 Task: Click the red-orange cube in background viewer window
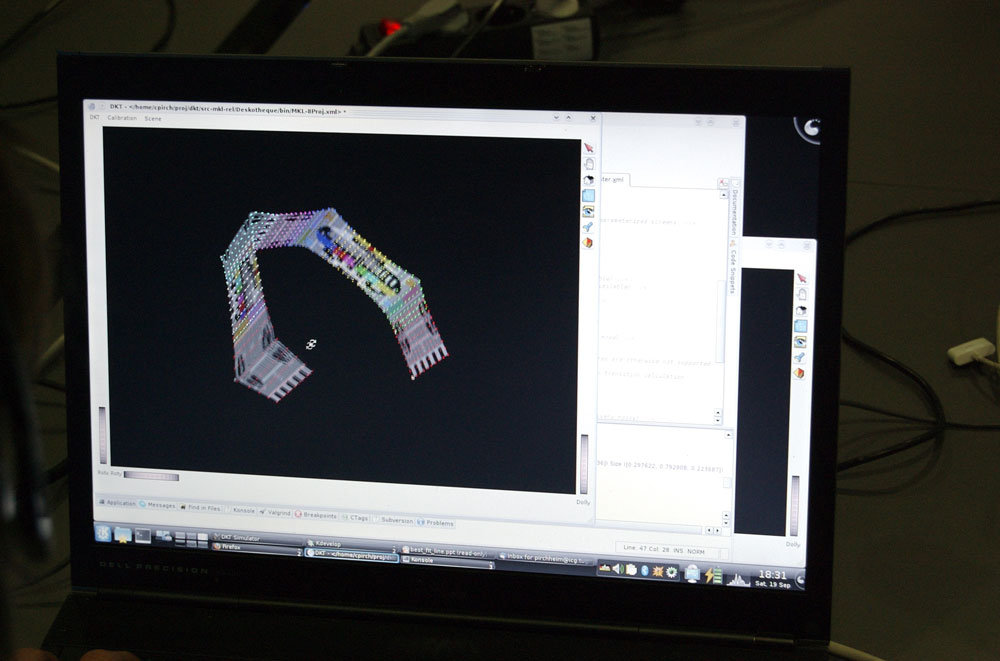[x=800, y=373]
